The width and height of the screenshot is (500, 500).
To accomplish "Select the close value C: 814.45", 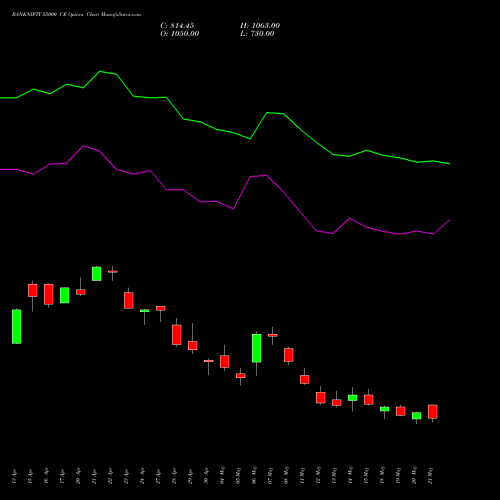I will pyautogui.click(x=177, y=26).
